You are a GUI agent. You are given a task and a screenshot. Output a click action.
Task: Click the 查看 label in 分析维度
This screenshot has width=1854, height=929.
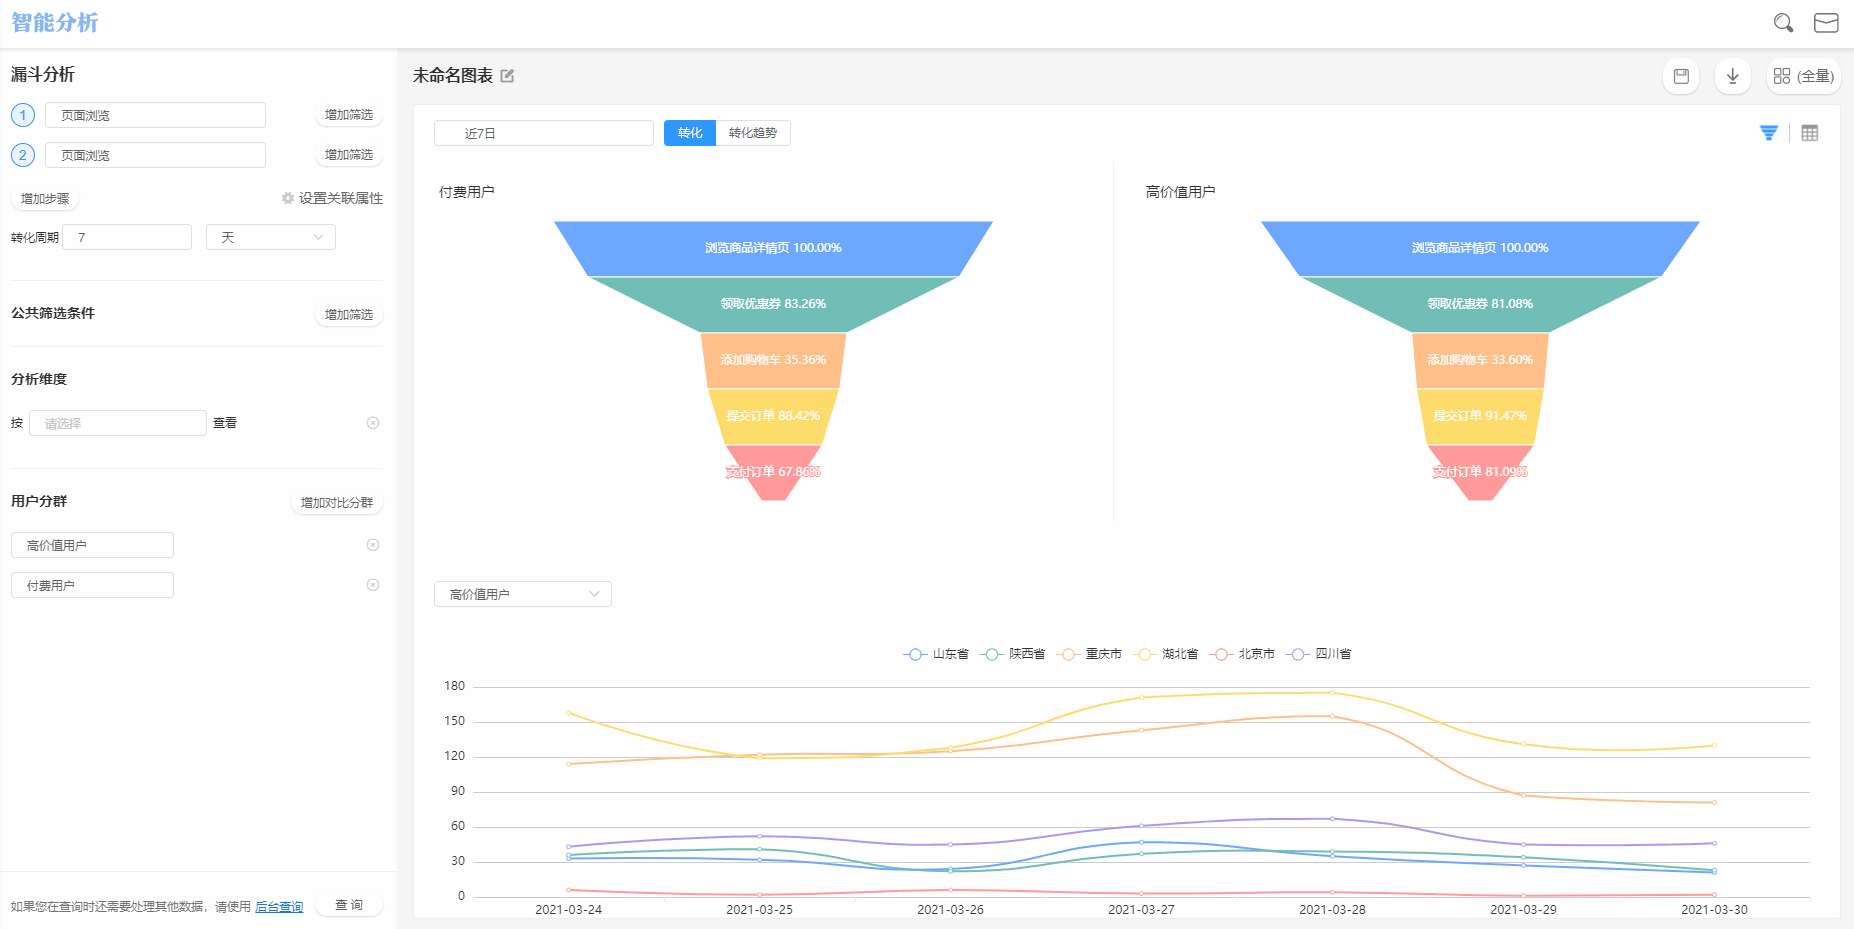[225, 423]
